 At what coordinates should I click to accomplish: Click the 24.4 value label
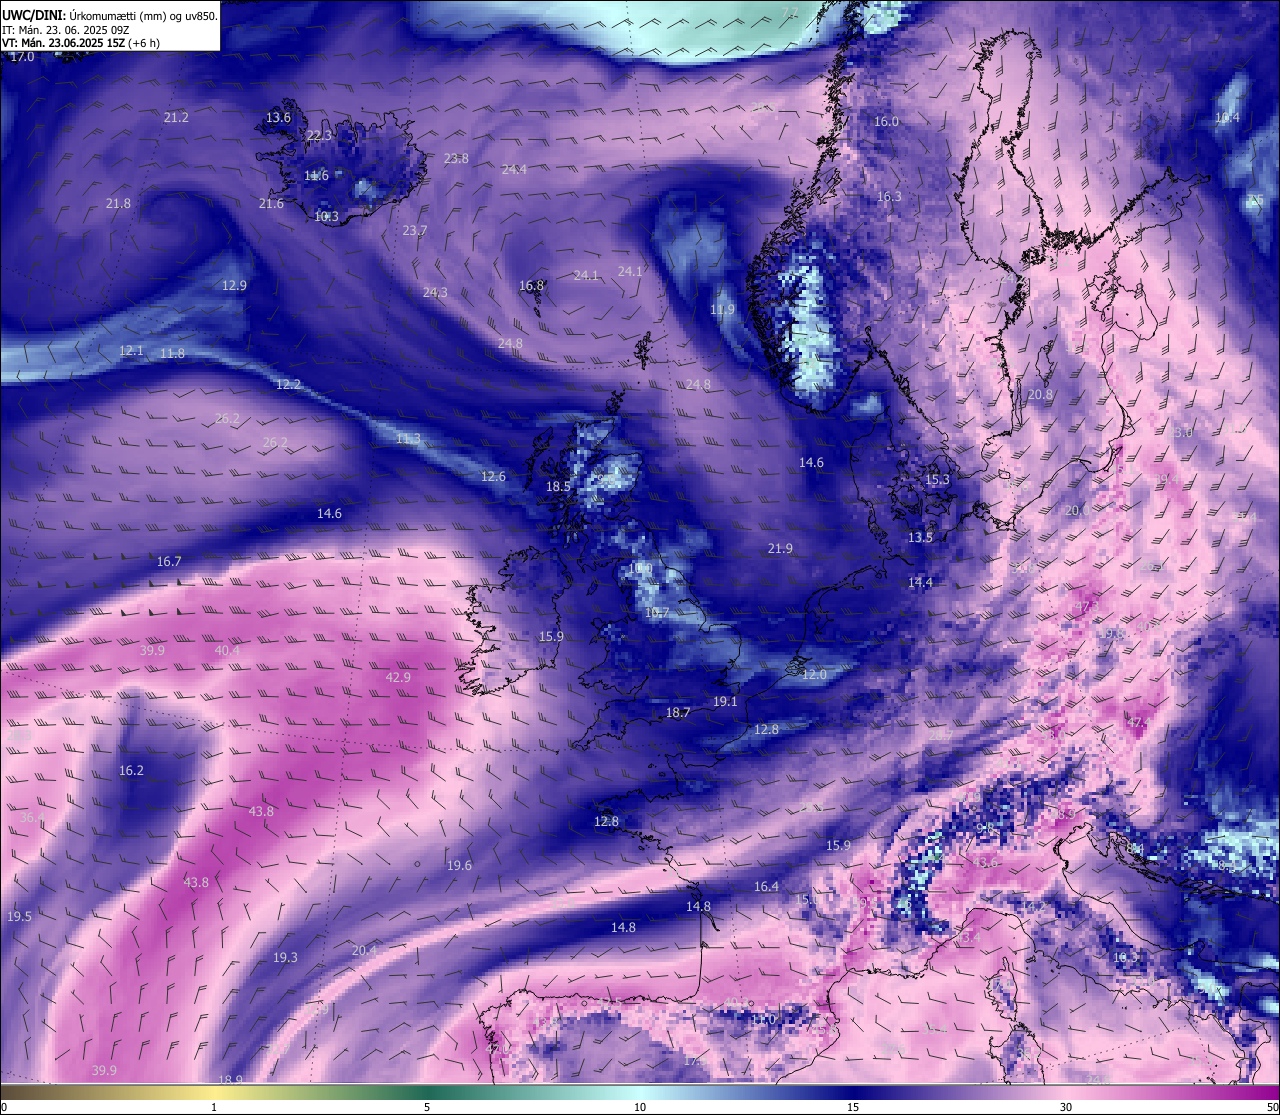click(x=514, y=169)
